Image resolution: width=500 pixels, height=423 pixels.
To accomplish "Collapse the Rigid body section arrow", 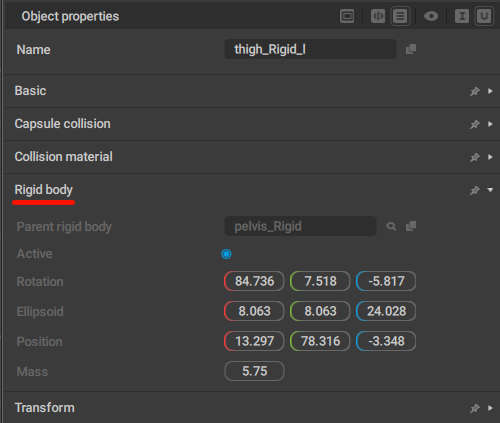I will tap(490, 190).
